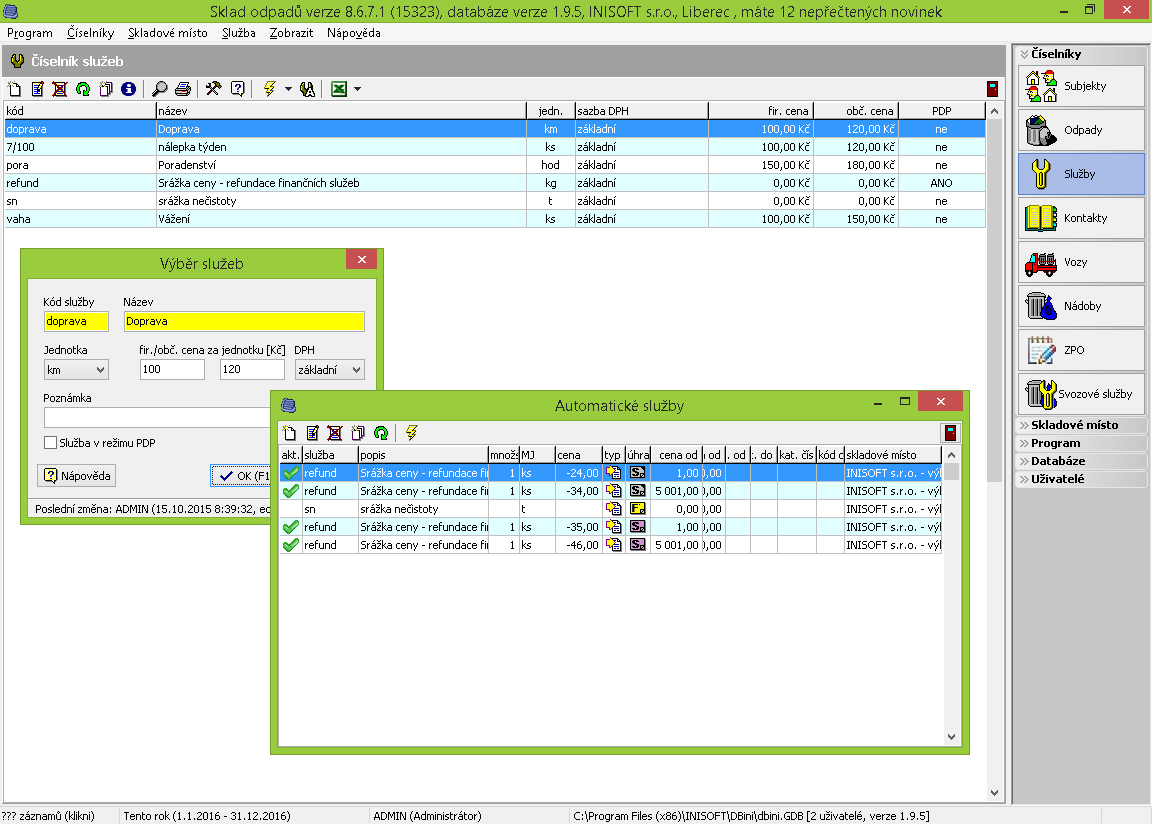Expand the Program sidebar section

[1080, 443]
